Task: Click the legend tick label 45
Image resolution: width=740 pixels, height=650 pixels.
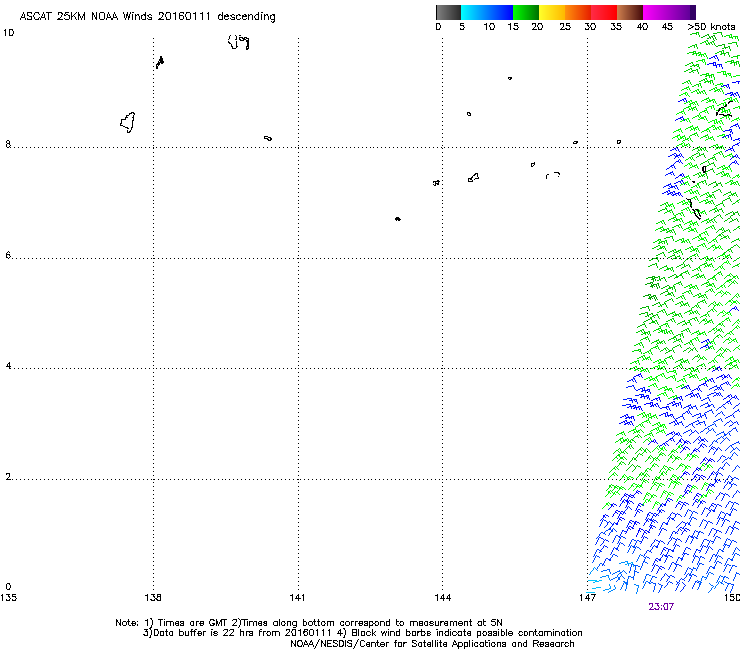Action: coord(667,26)
